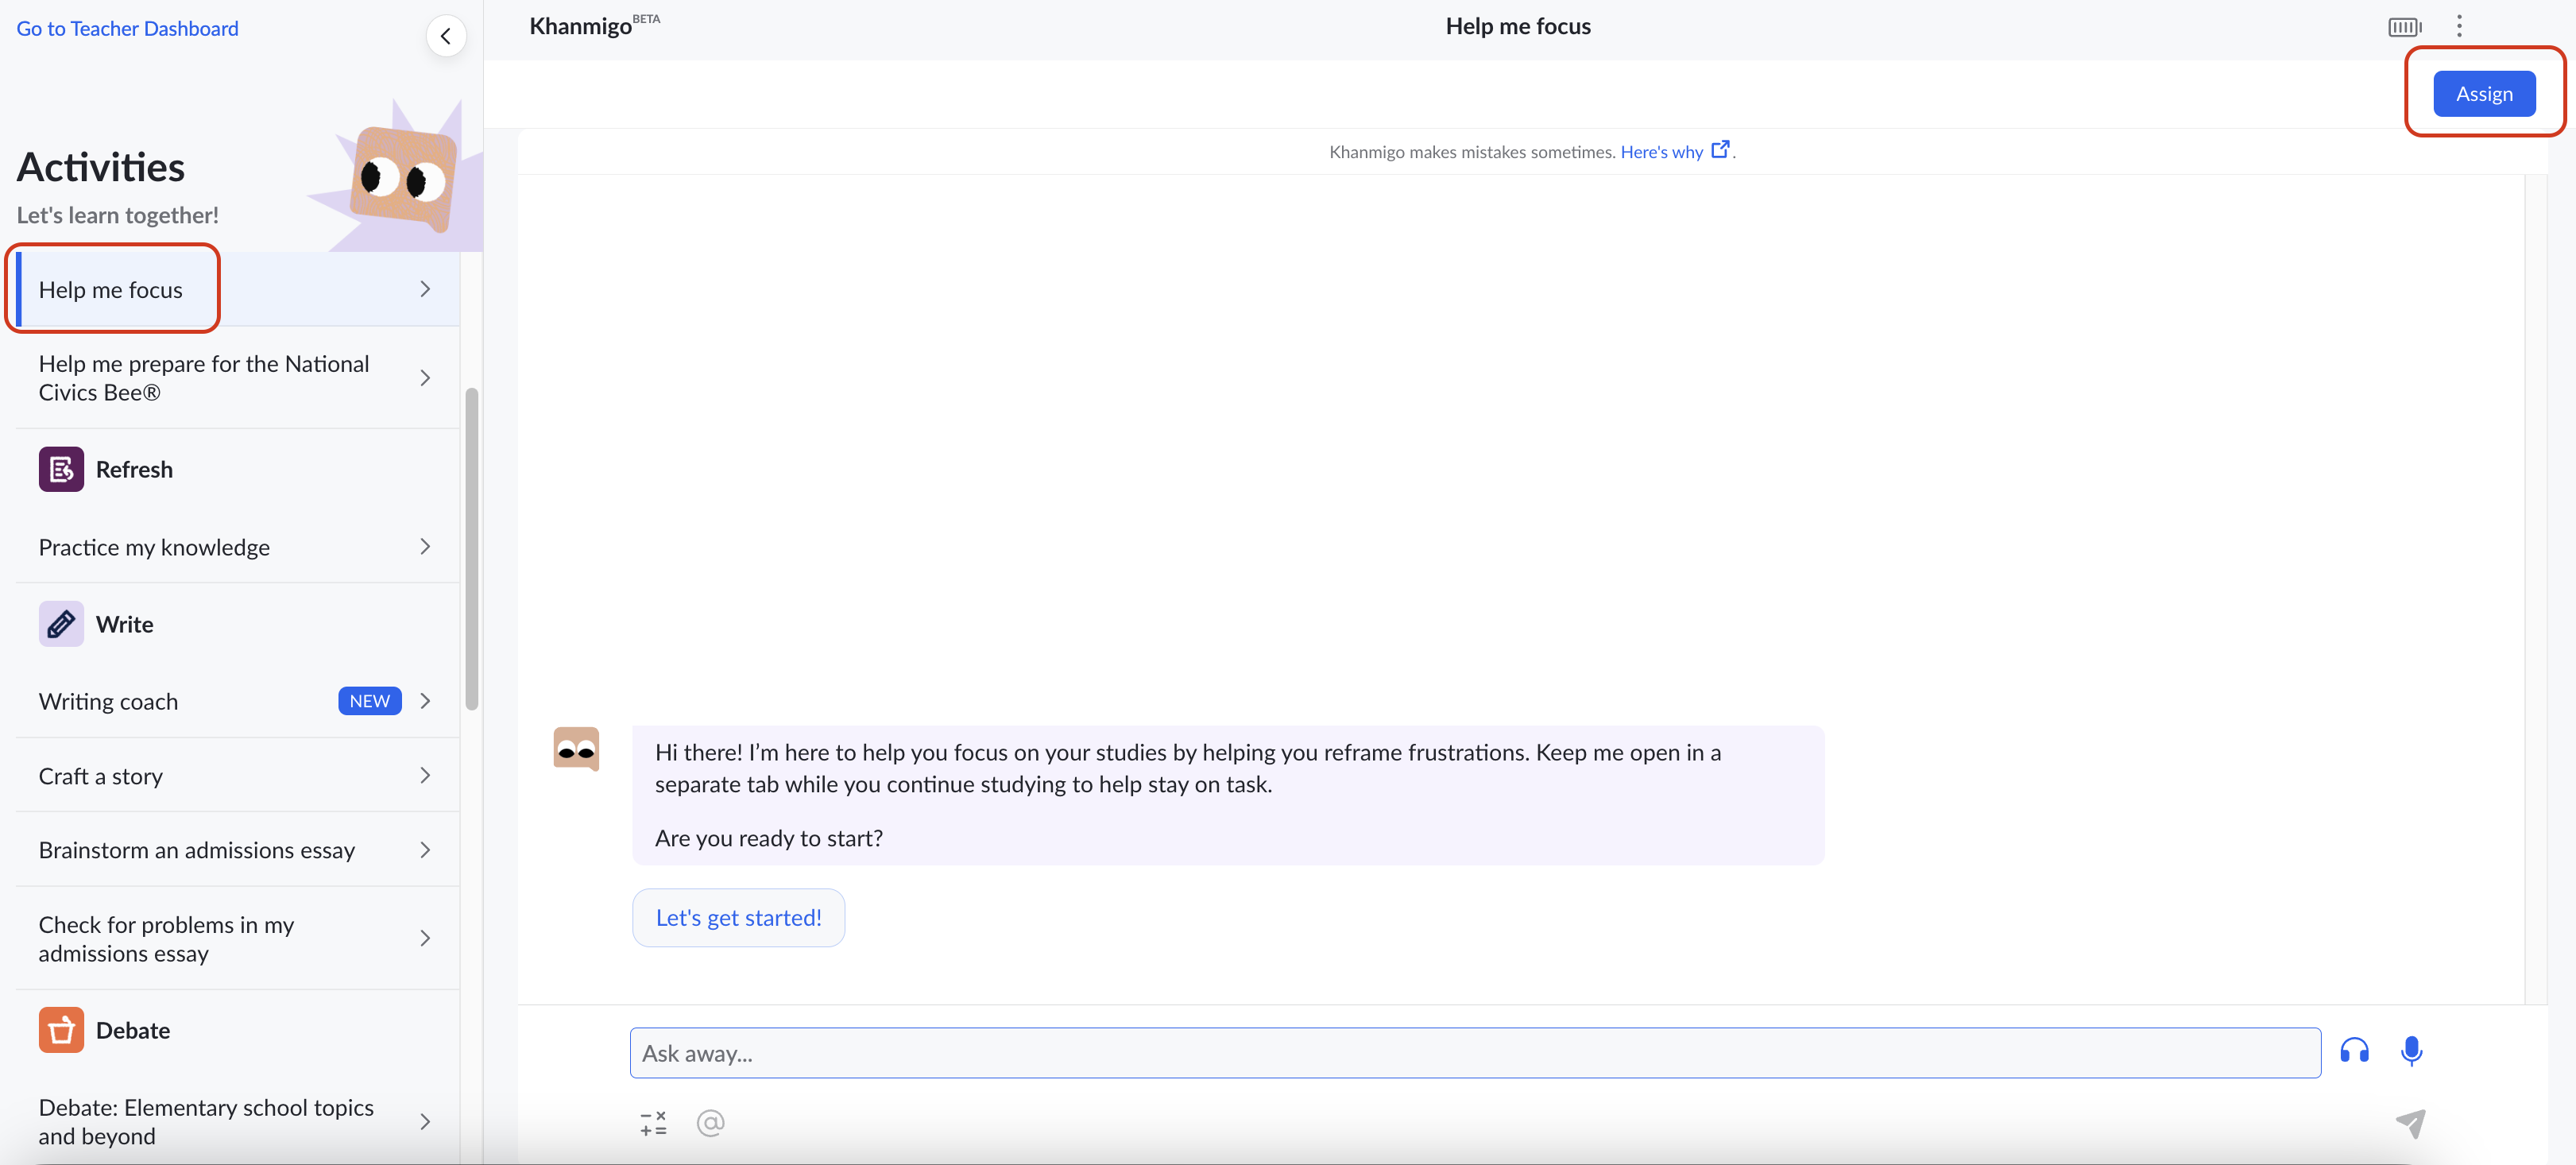Expand National Civics Bee chevron

[425, 378]
